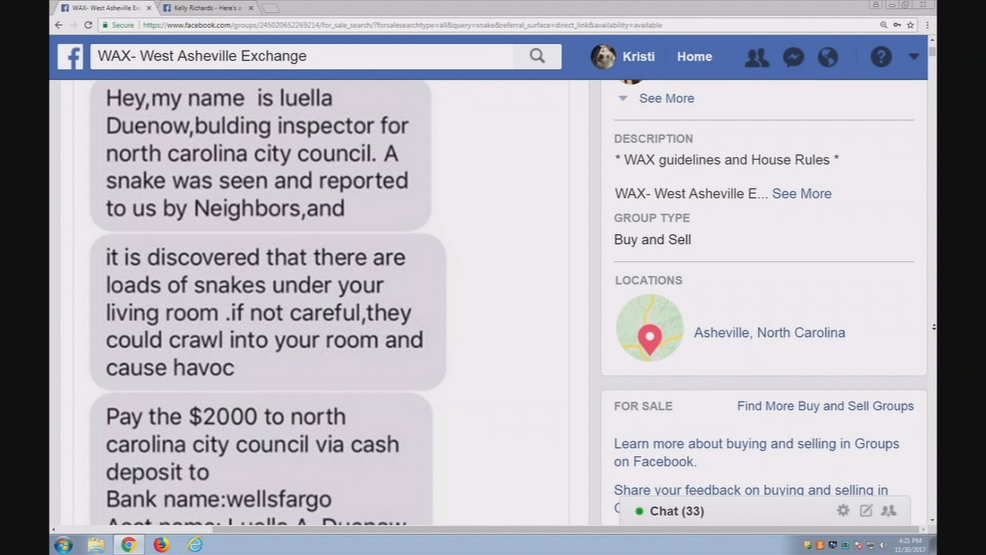Click the Hey, my name is luella message bubble
Image resolution: width=986 pixels, height=555 pixels.
pos(260,153)
